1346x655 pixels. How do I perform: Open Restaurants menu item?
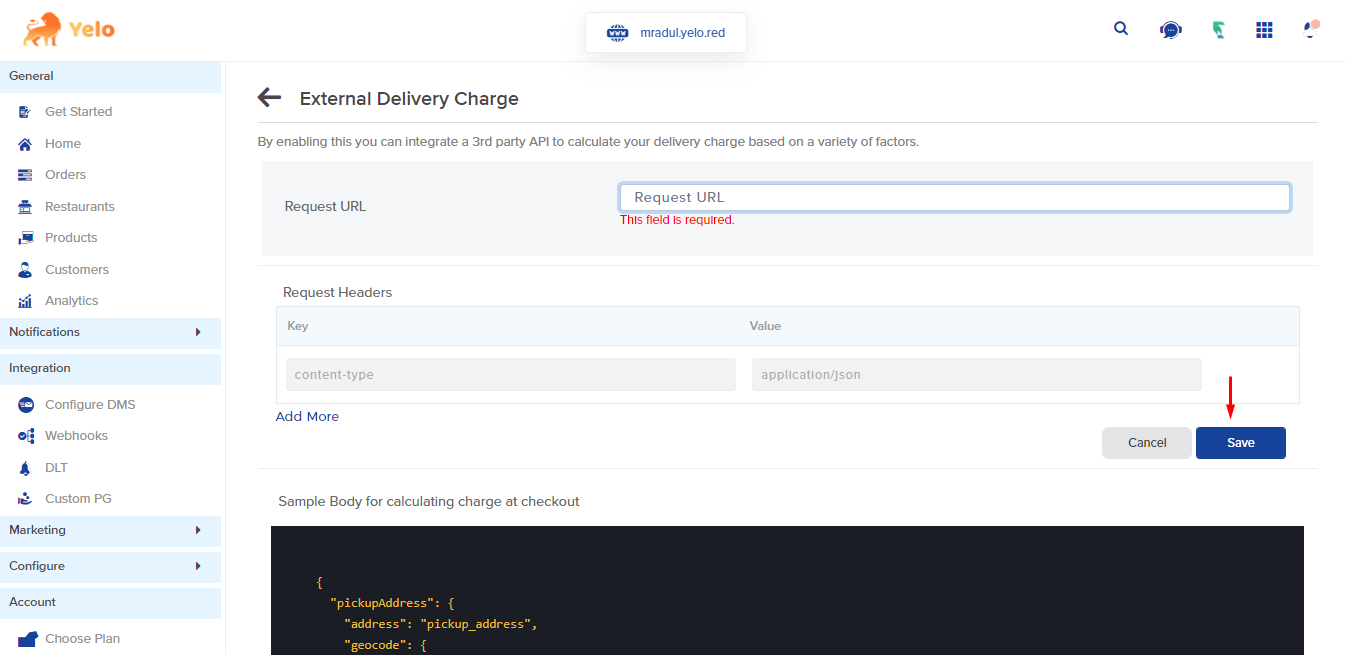[80, 207]
